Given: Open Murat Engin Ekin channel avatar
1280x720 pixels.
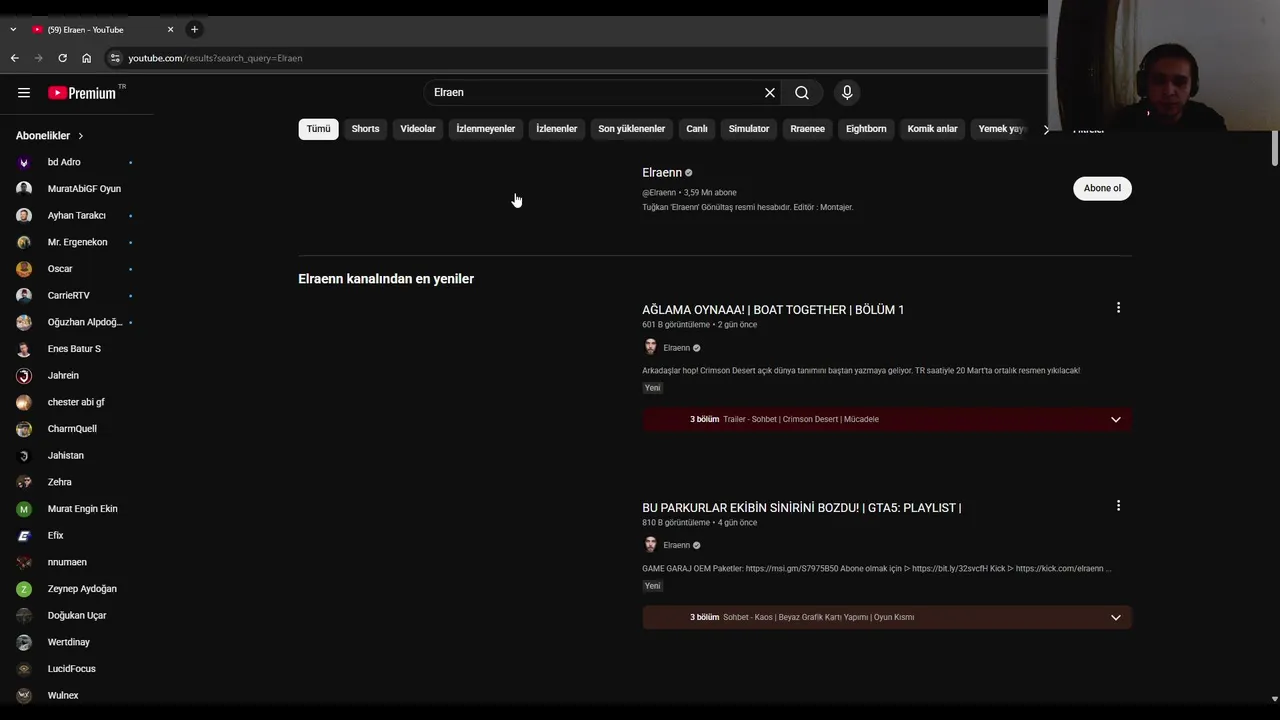Looking at the screenshot, I should (x=24, y=509).
